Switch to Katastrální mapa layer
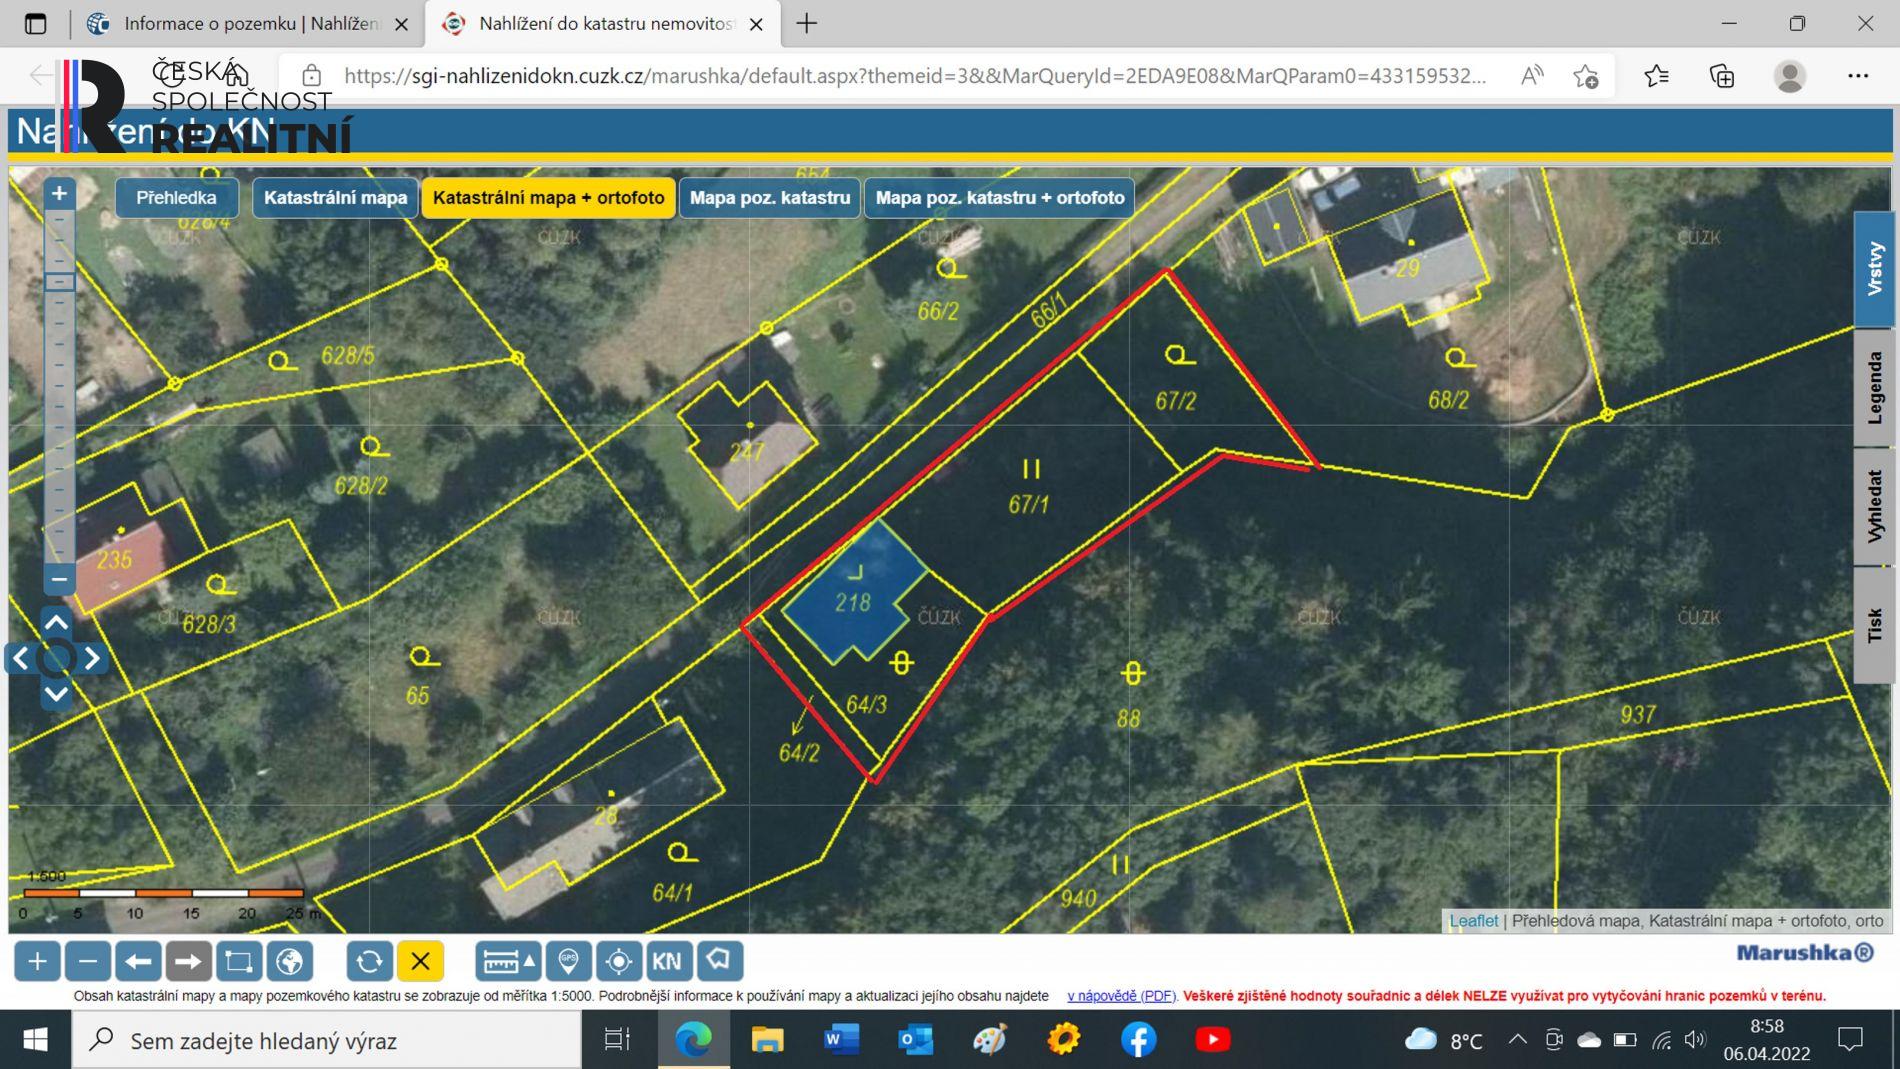 [x=335, y=197]
